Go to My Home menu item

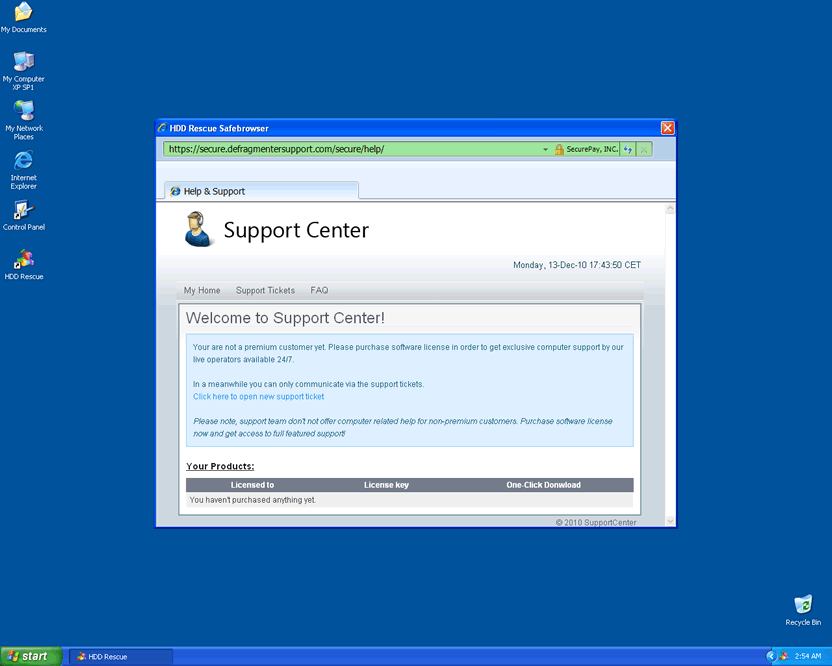[x=202, y=290]
